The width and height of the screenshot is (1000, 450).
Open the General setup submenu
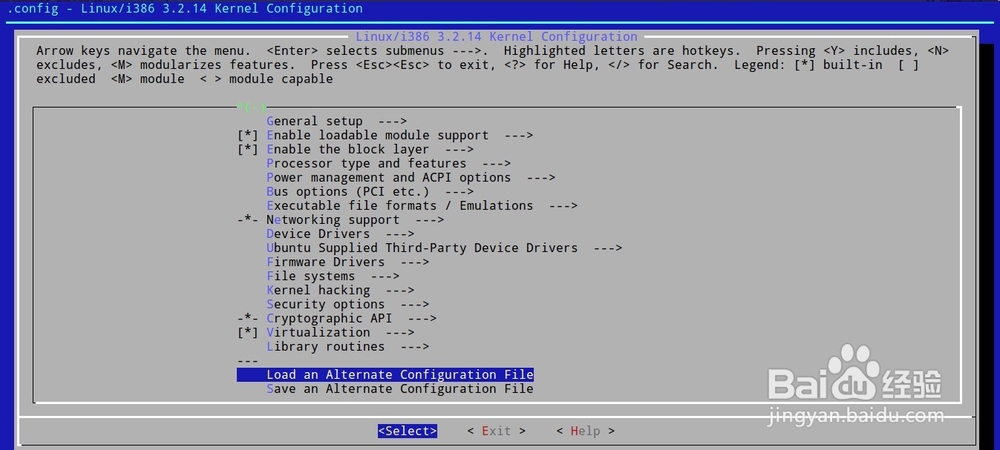[336, 121]
